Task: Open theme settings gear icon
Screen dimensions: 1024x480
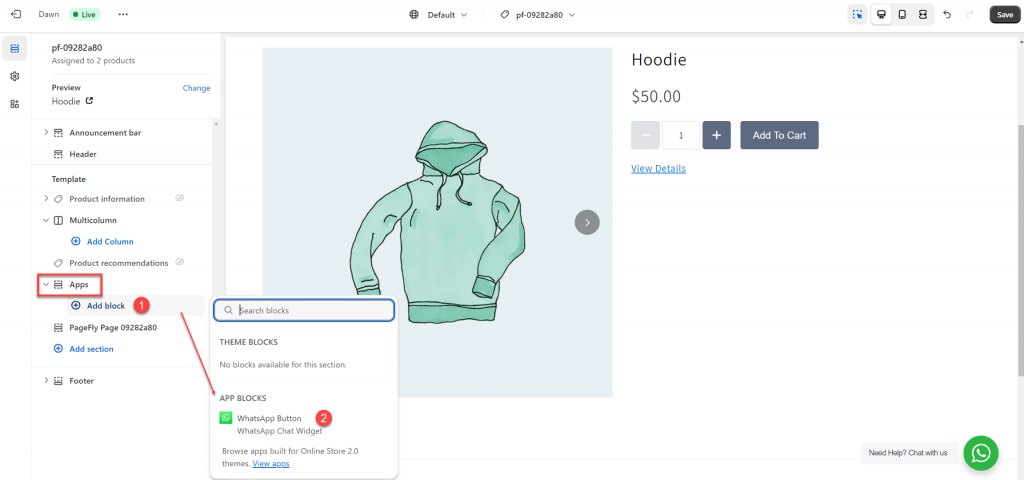Action: tap(15, 76)
